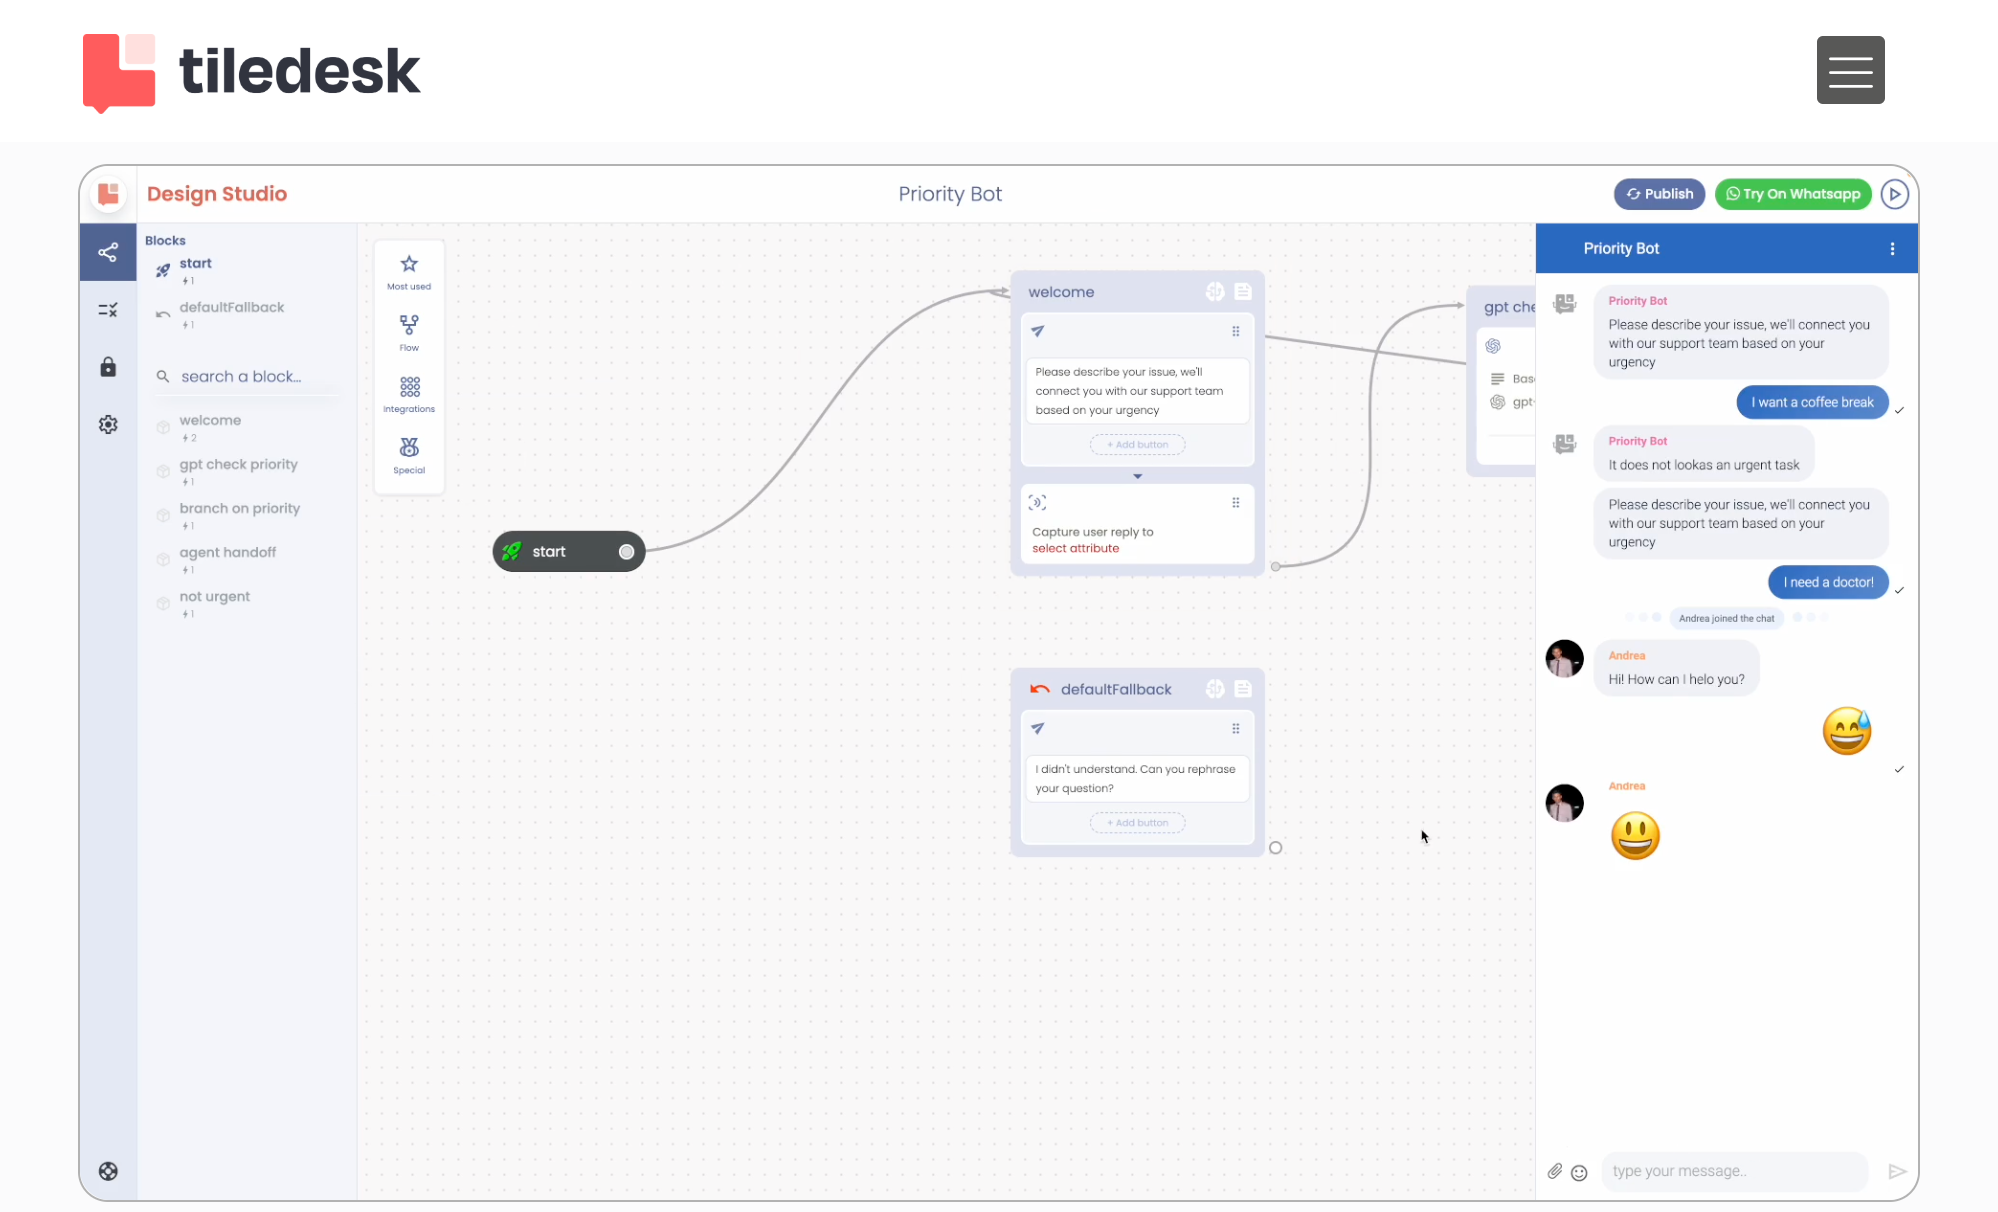Image resolution: width=1998 pixels, height=1212 pixels.
Task: Click the Andrea joined the chat notice
Action: coord(1726,618)
